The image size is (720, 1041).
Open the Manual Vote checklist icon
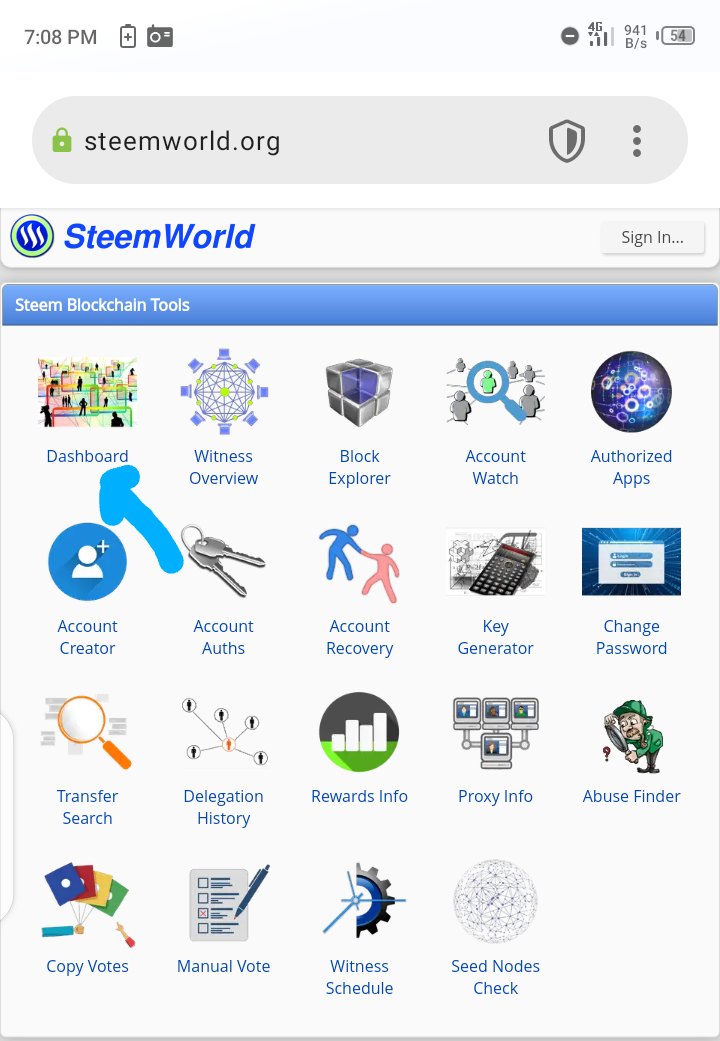click(229, 903)
